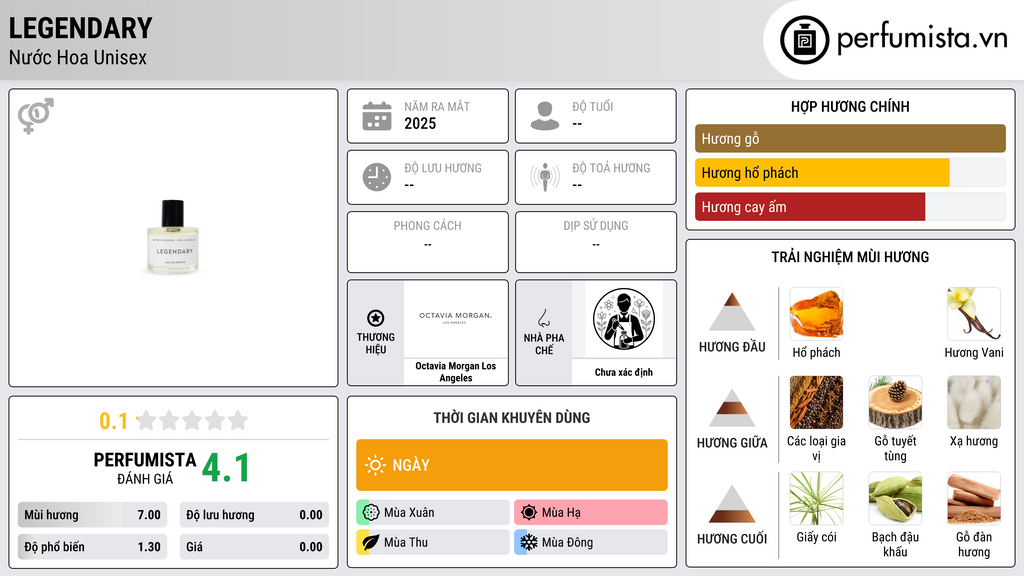This screenshot has width=1024, height=576.
Task: Open the Chưa xác định perfumer link
Action: point(624,372)
